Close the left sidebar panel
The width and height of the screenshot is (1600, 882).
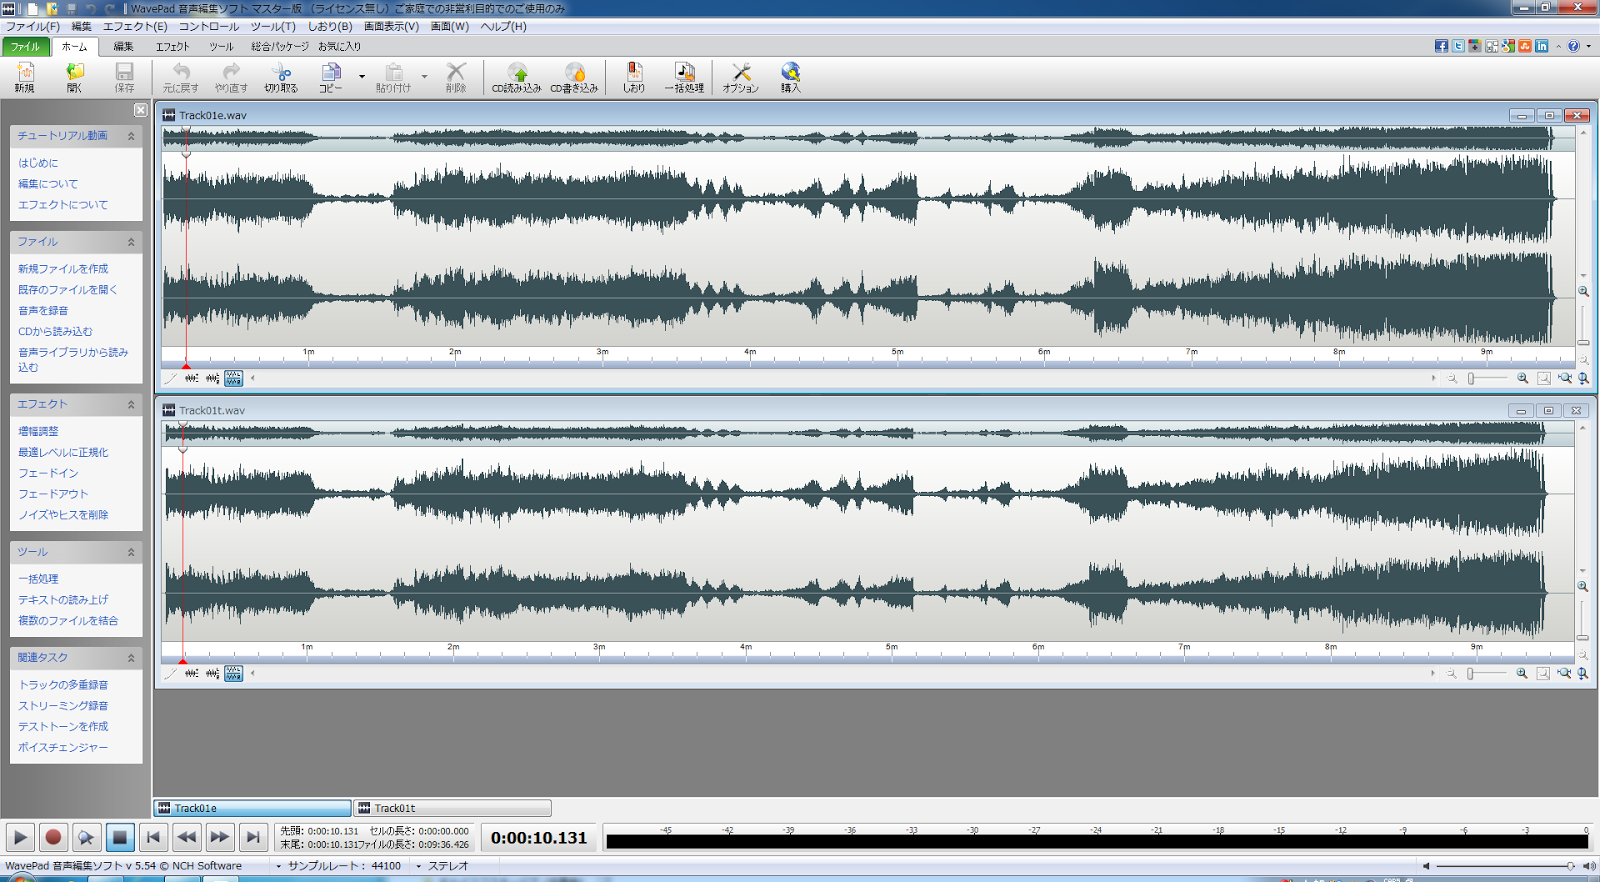pyautogui.click(x=140, y=110)
